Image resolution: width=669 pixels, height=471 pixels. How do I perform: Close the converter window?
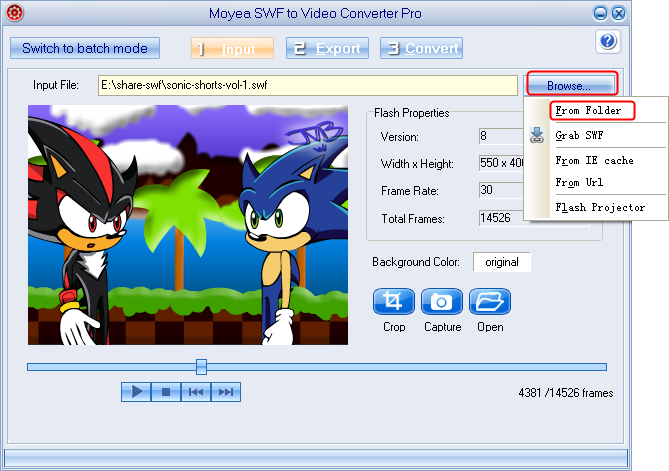pos(618,14)
